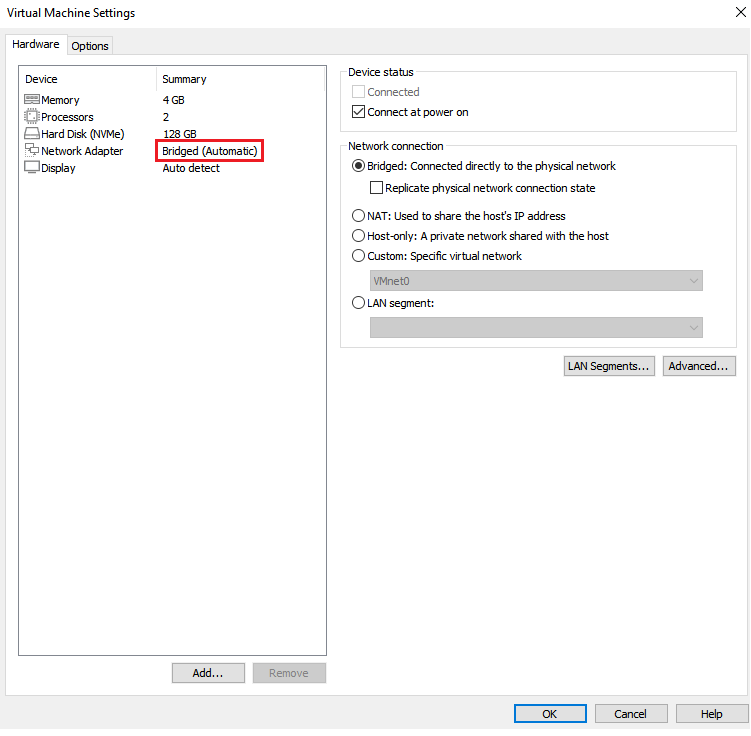The height and width of the screenshot is (736, 751).
Task: Expand the LAN segment dropdown list
Action: coord(536,328)
